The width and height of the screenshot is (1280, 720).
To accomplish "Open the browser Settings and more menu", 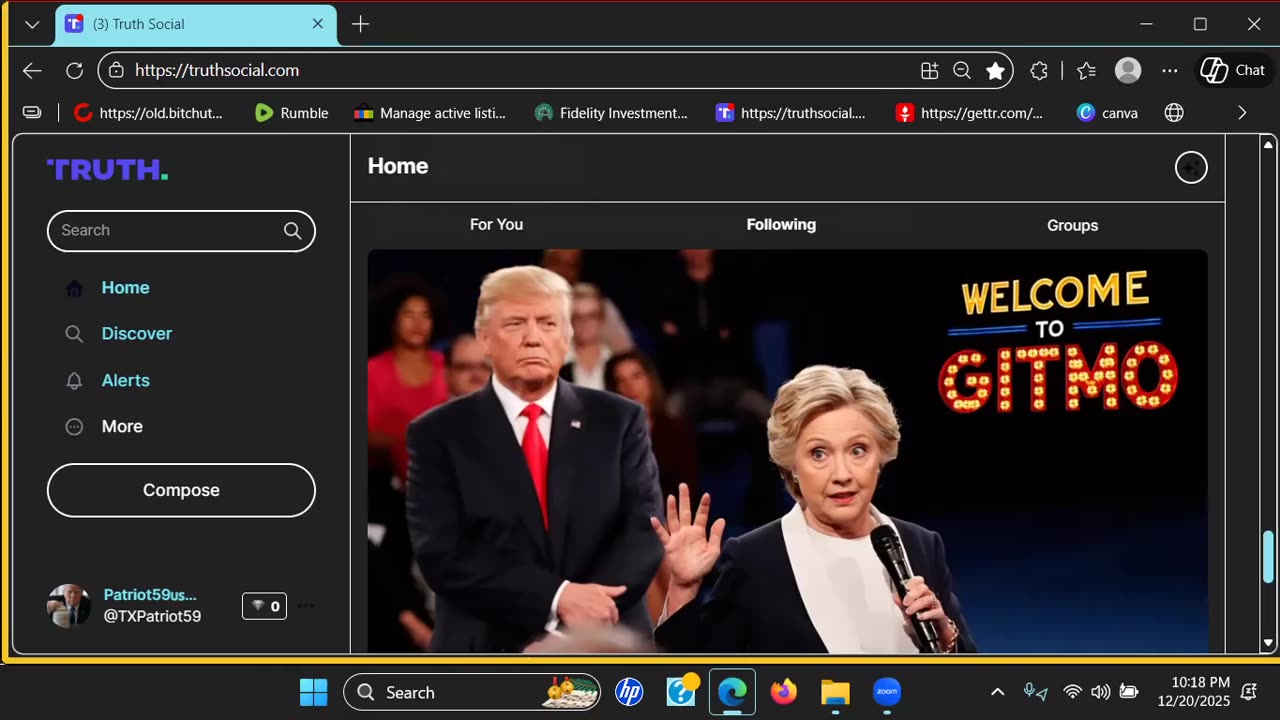I will pos(1170,70).
